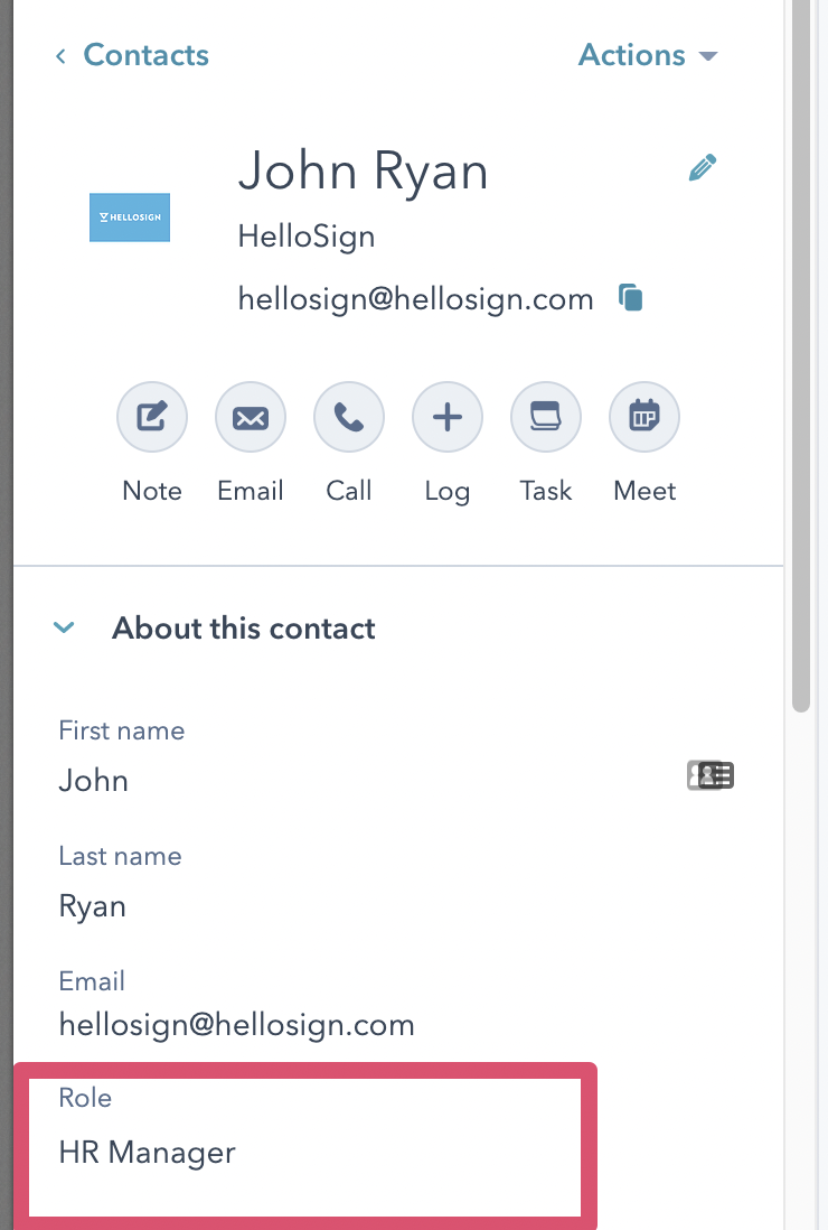The image size is (828, 1230).
Task: Click the HelloSign company name
Action: 306,237
